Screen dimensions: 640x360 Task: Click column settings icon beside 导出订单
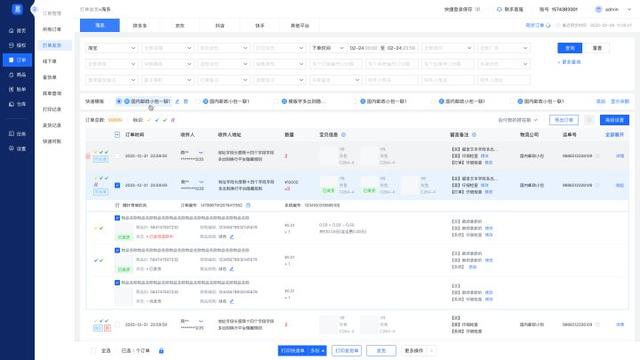[589, 120]
